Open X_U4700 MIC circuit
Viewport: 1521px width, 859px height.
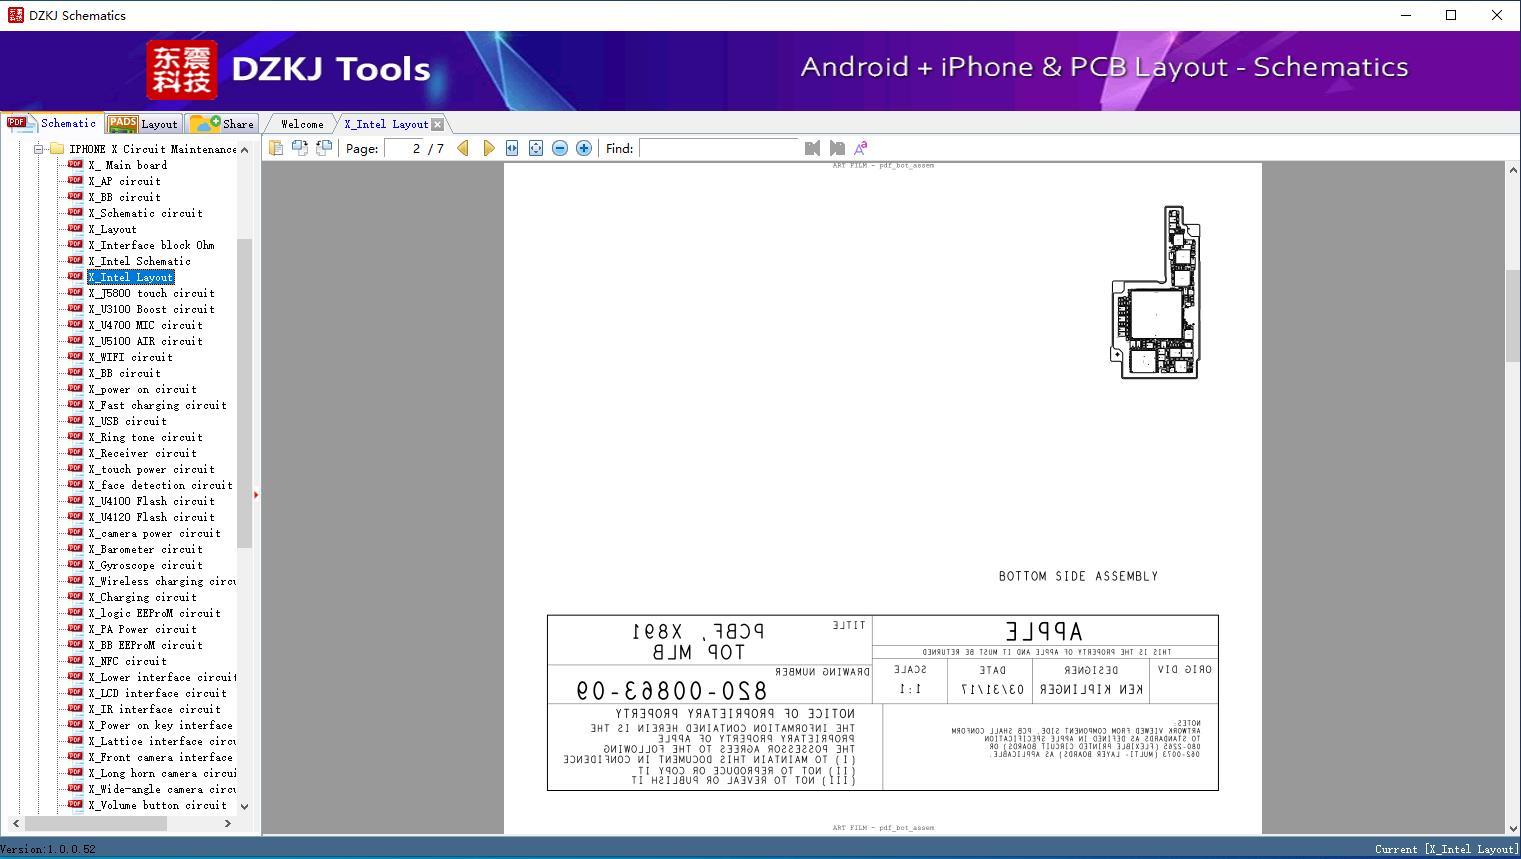pos(145,325)
